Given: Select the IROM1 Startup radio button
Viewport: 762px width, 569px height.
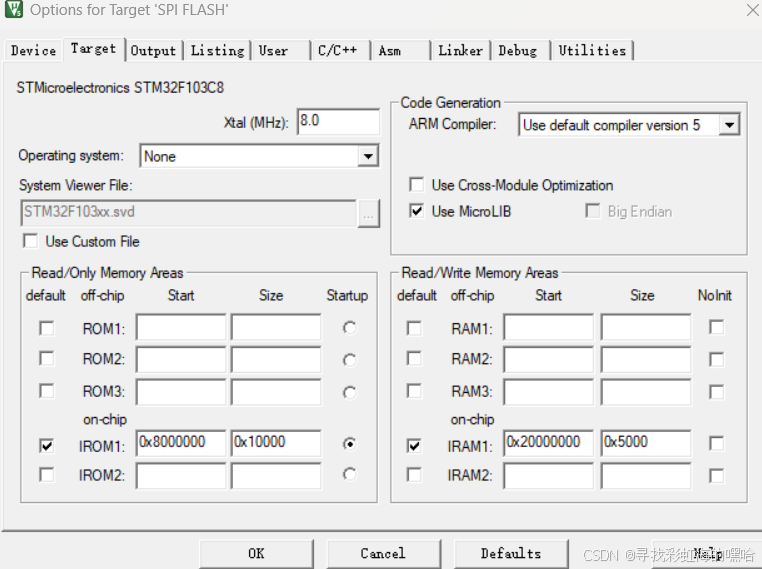Looking at the screenshot, I should (349, 444).
